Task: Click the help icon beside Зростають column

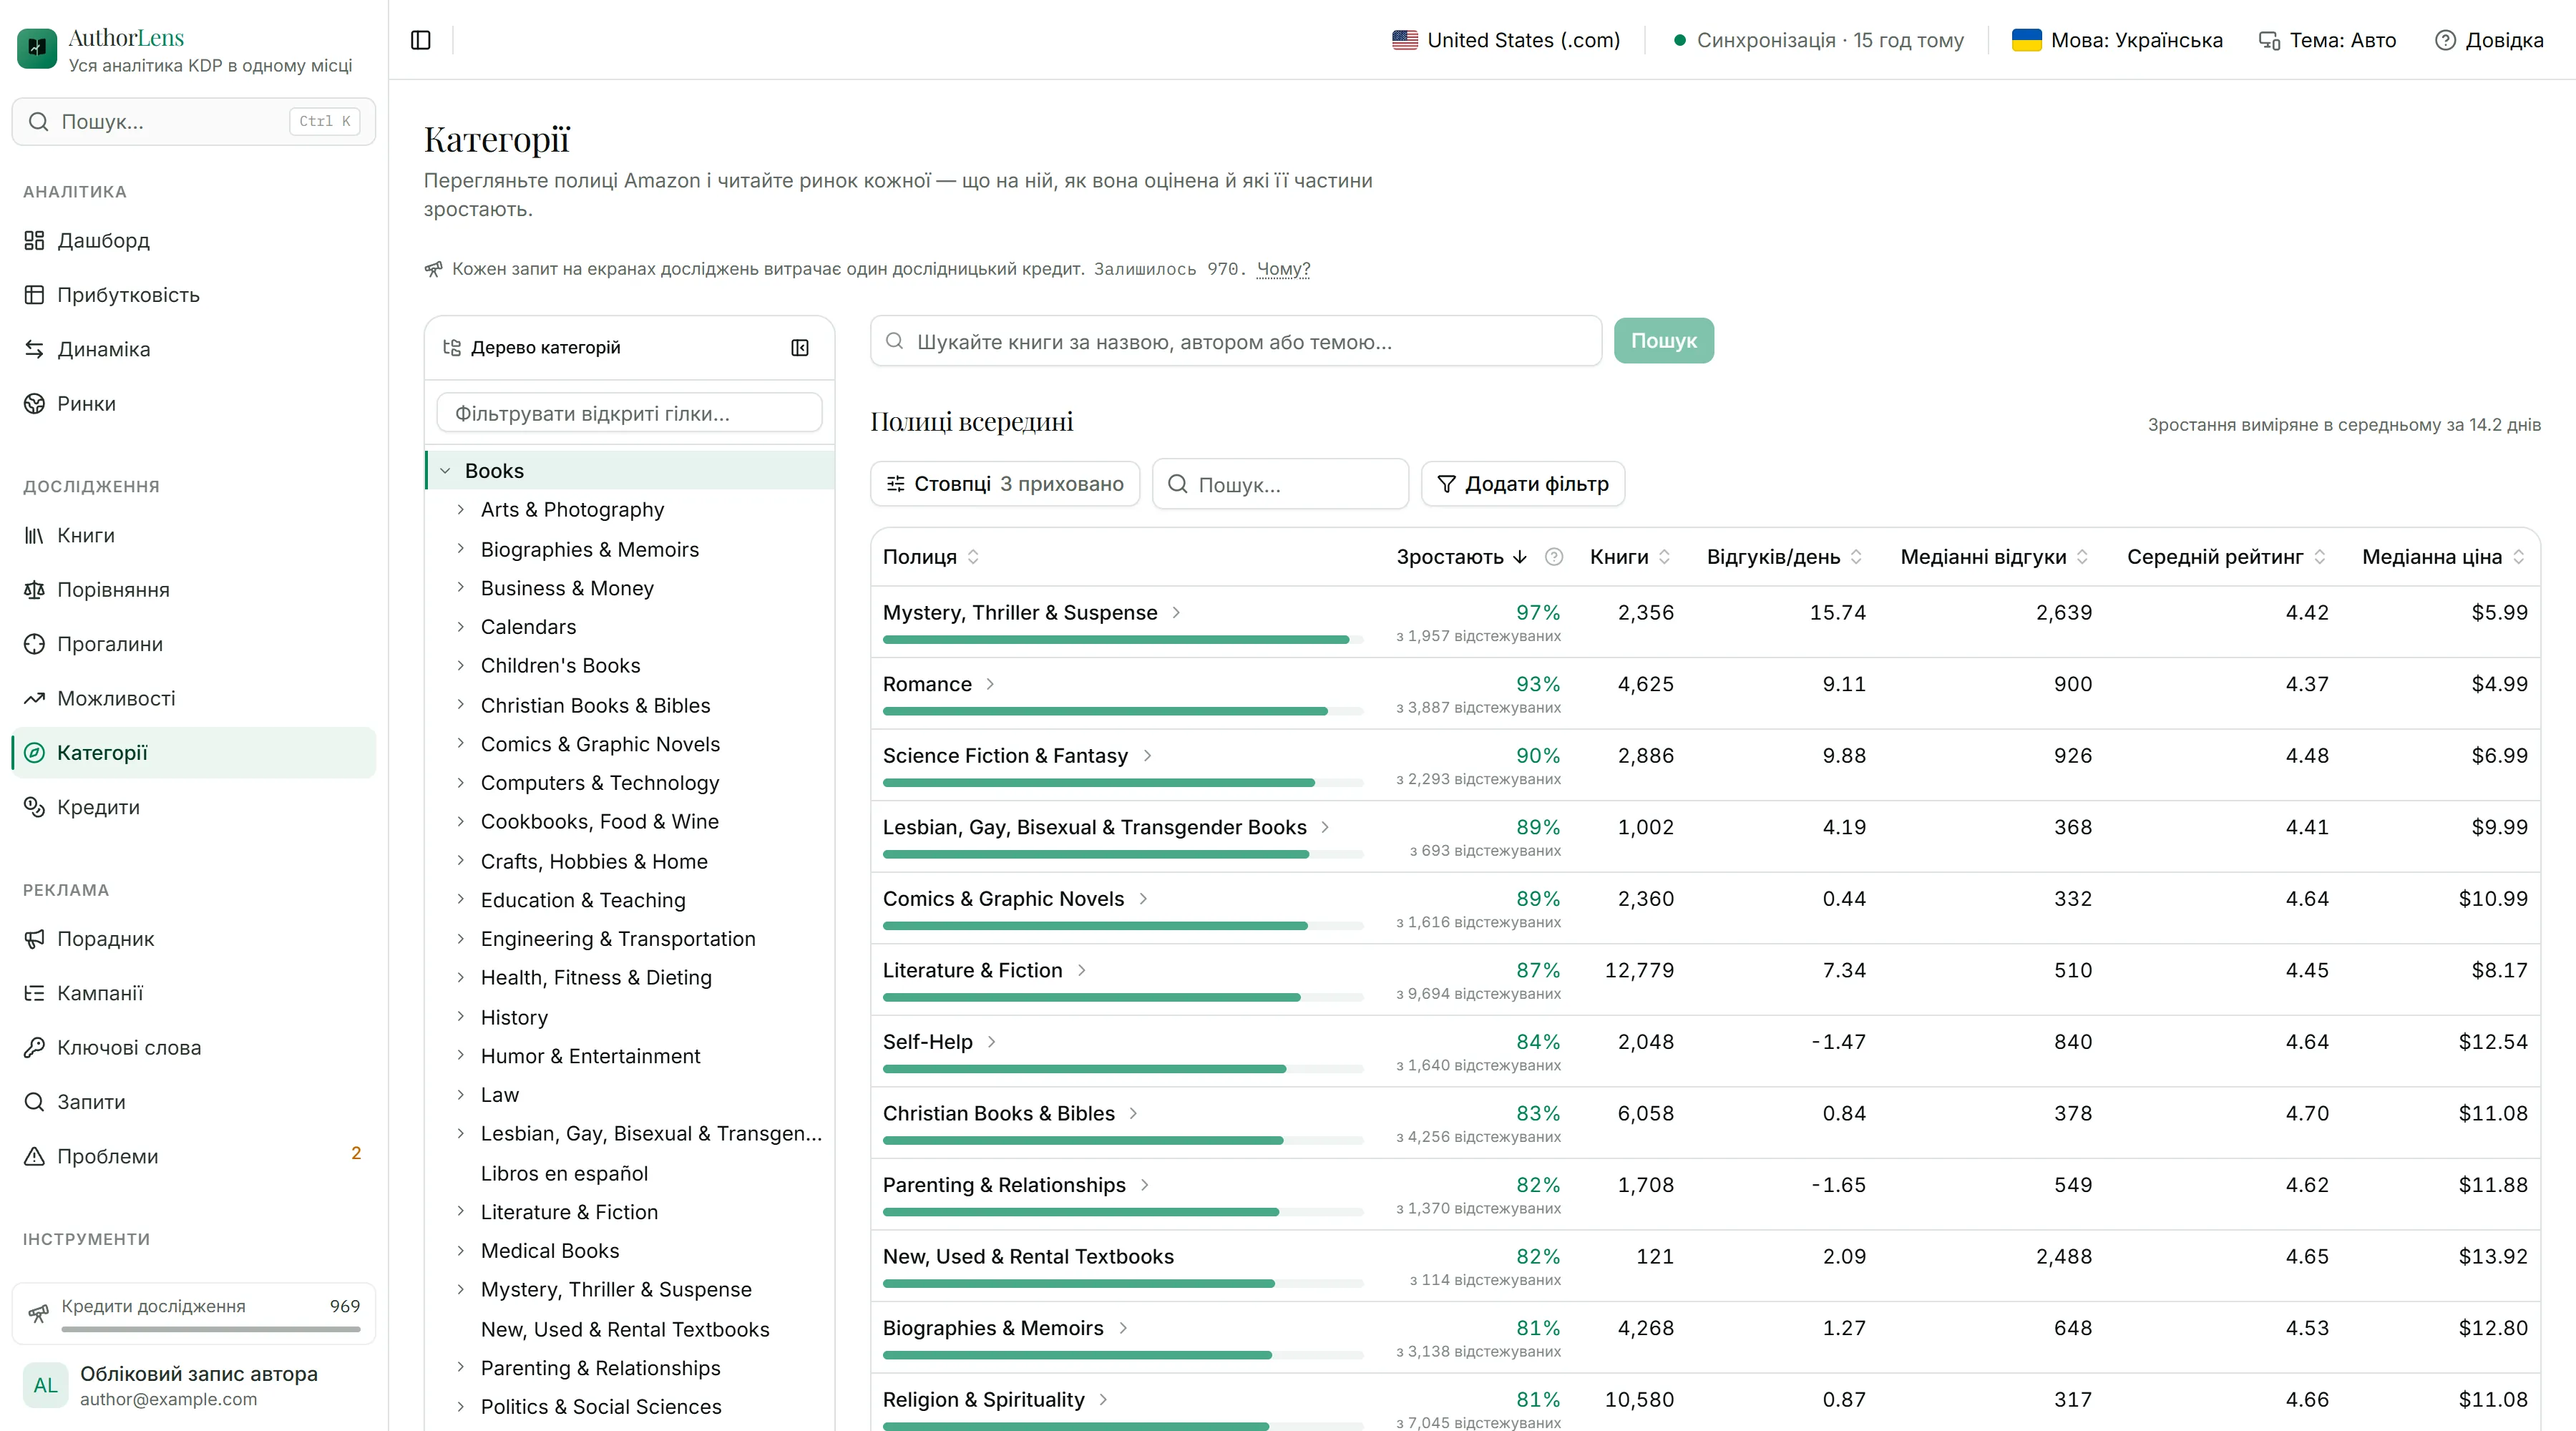Action: (1553, 557)
